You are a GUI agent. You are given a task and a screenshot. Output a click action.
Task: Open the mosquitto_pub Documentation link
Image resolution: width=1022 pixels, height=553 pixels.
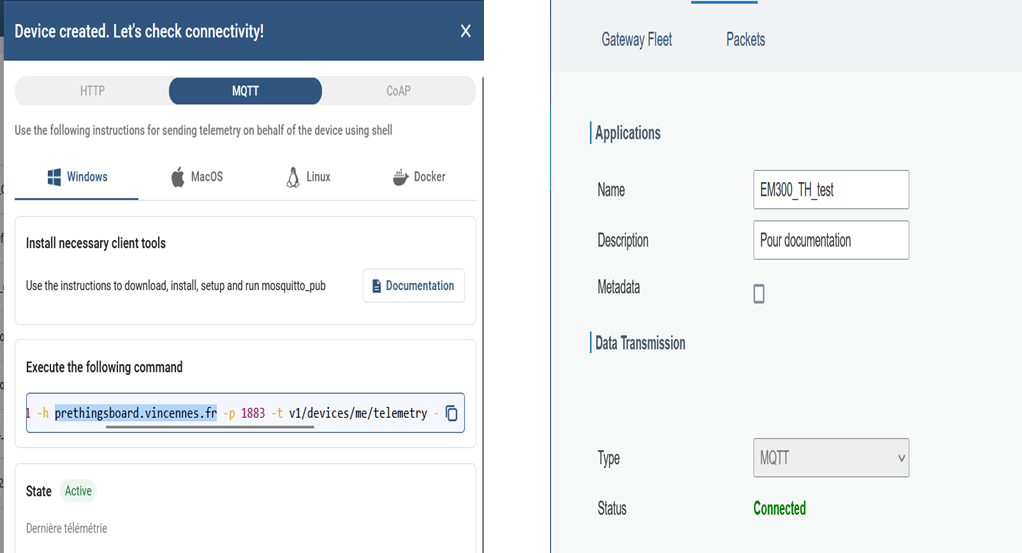coord(414,286)
